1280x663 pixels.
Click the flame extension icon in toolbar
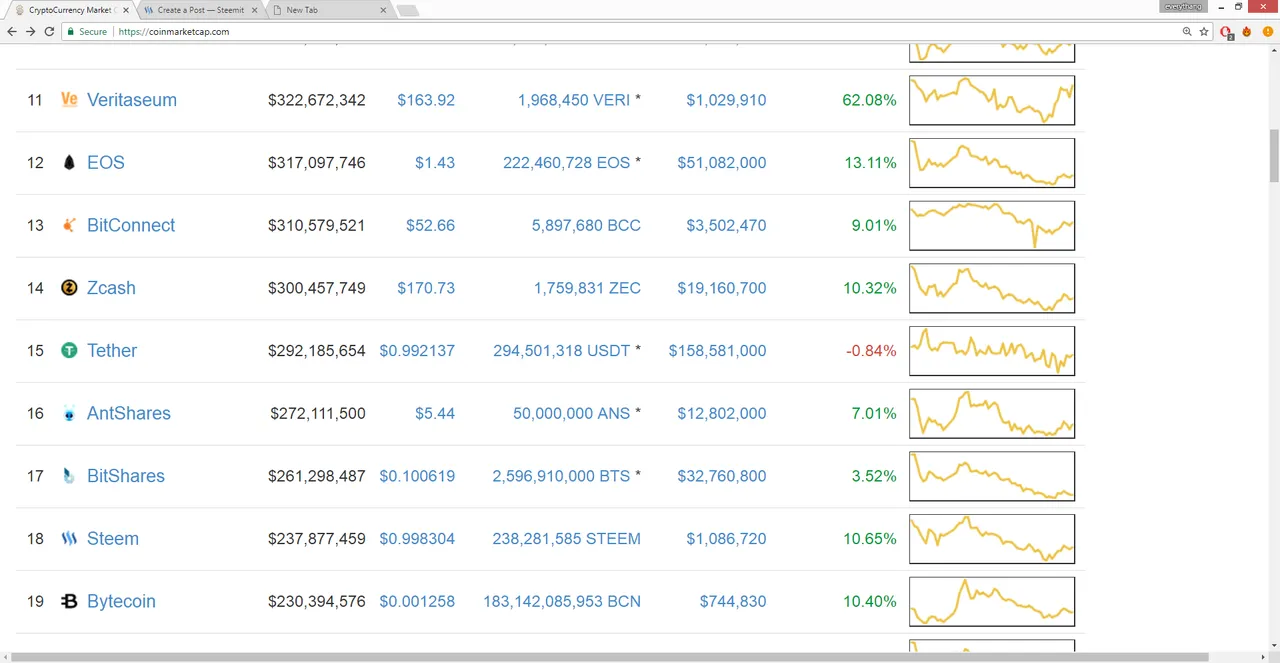tap(1246, 32)
